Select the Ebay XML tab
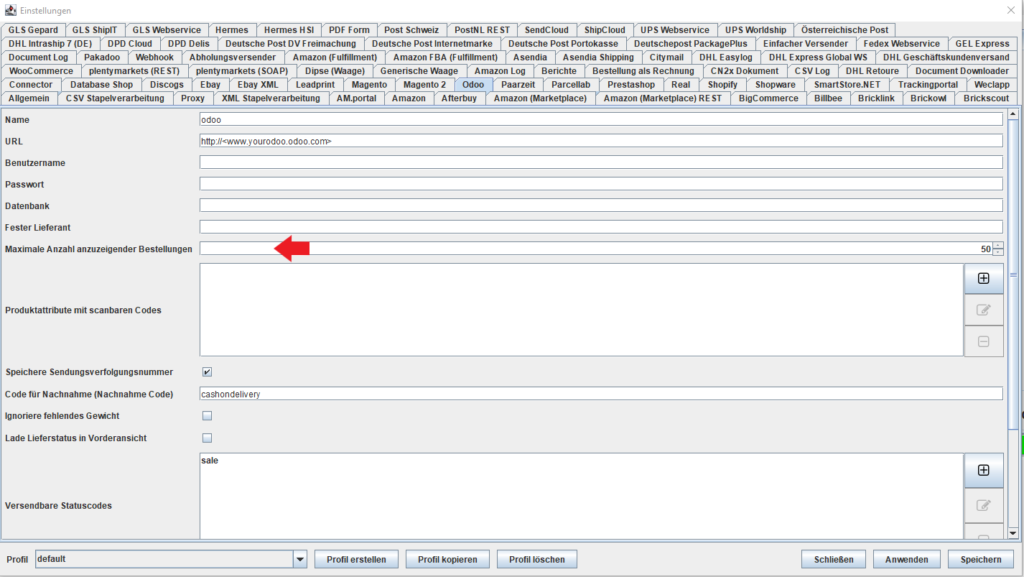This screenshot has height=577, width=1024. coord(257,85)
